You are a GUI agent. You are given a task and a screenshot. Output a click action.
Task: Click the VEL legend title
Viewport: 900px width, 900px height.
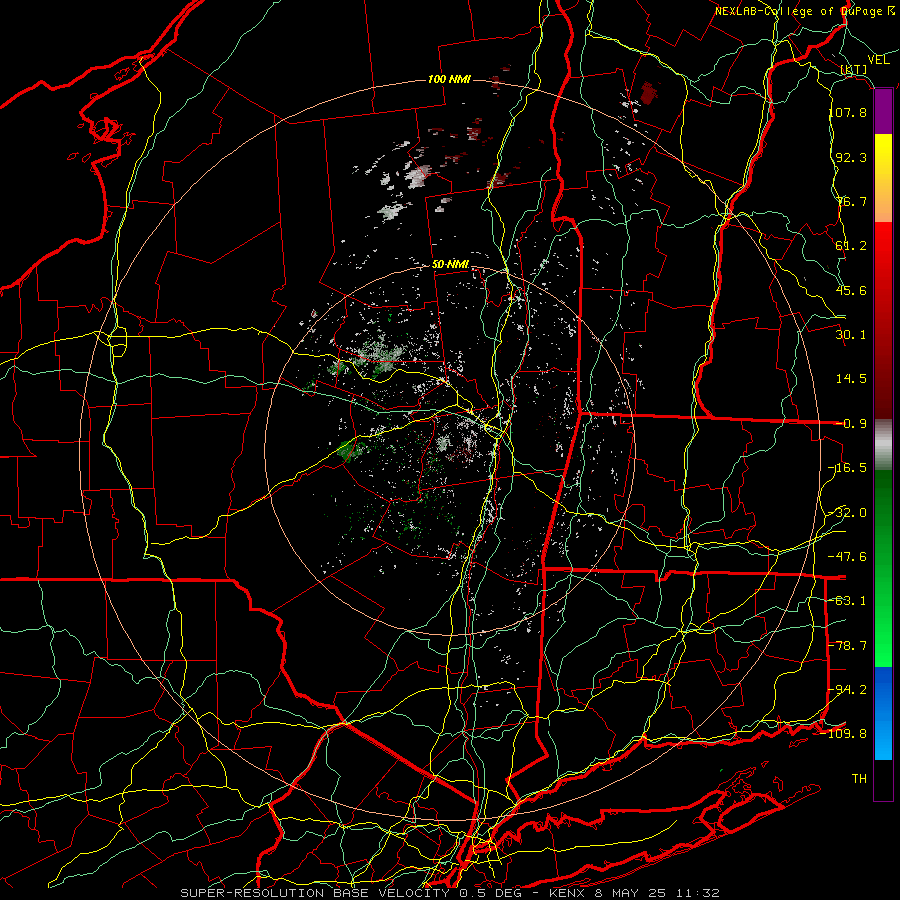(879, 60)
